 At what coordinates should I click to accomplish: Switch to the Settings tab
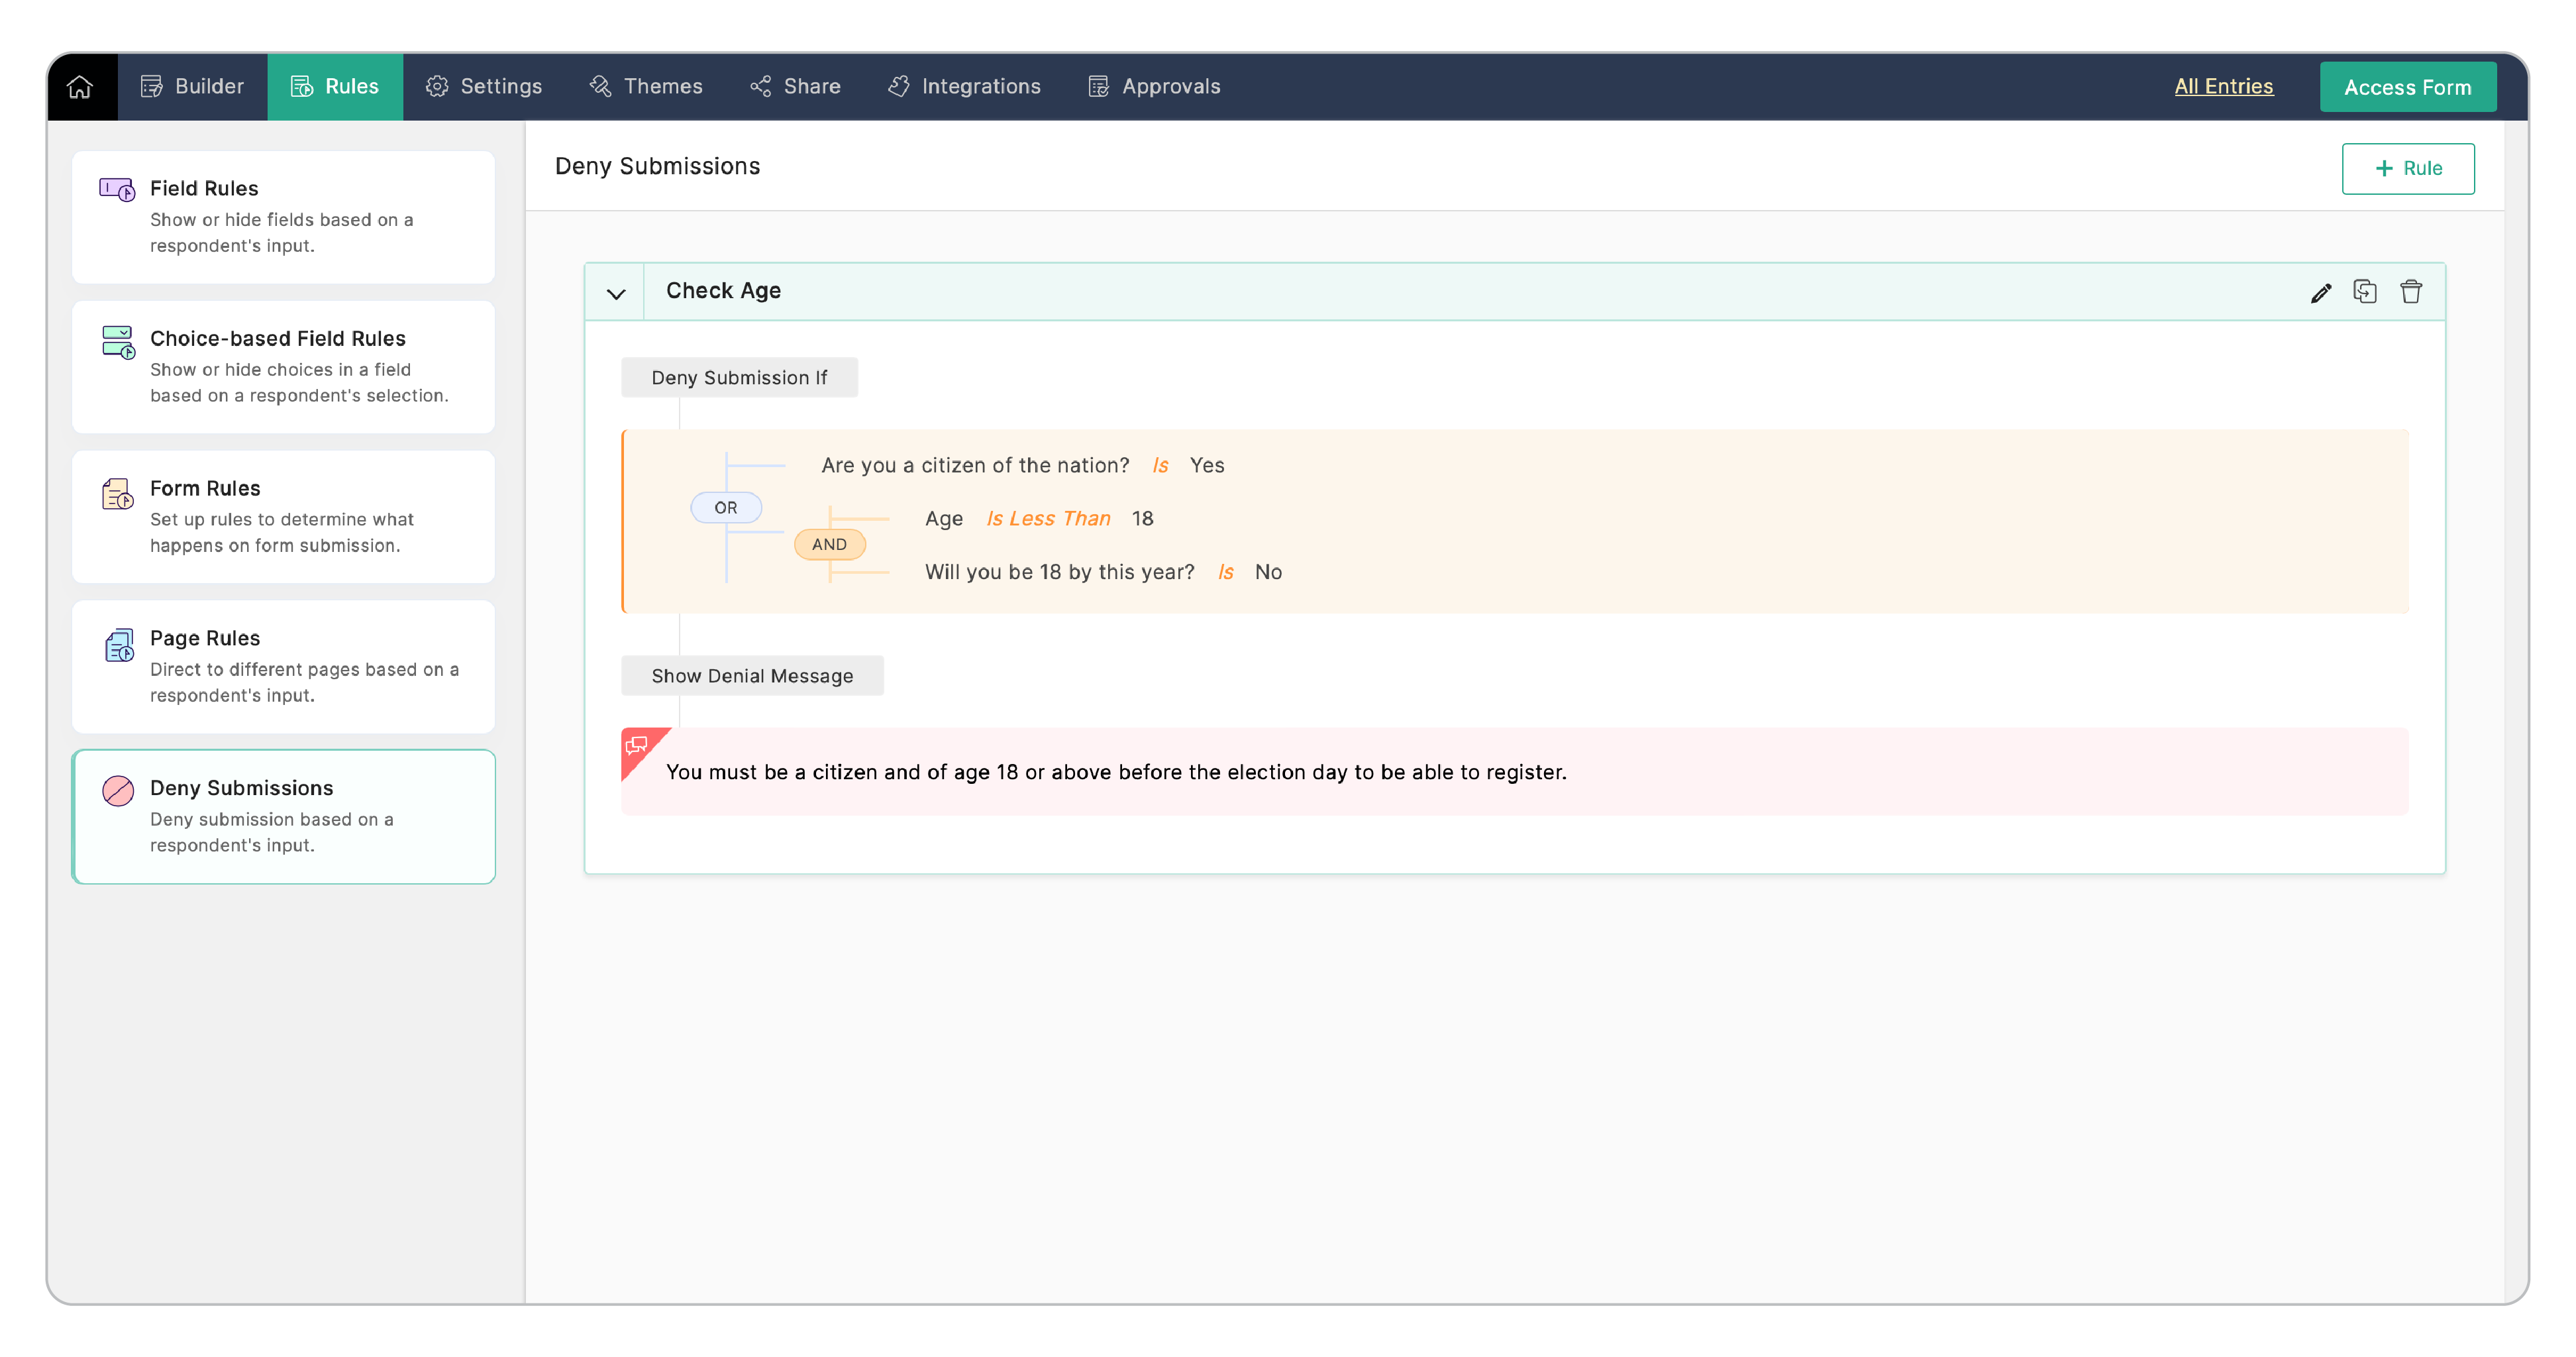[484, 87]
